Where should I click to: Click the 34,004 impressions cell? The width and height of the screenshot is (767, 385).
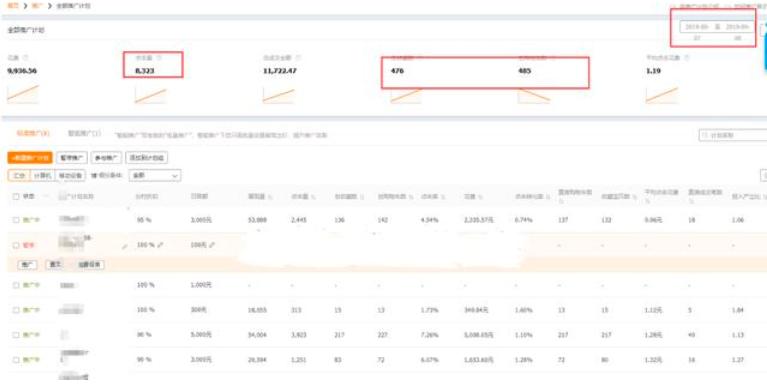257,335
